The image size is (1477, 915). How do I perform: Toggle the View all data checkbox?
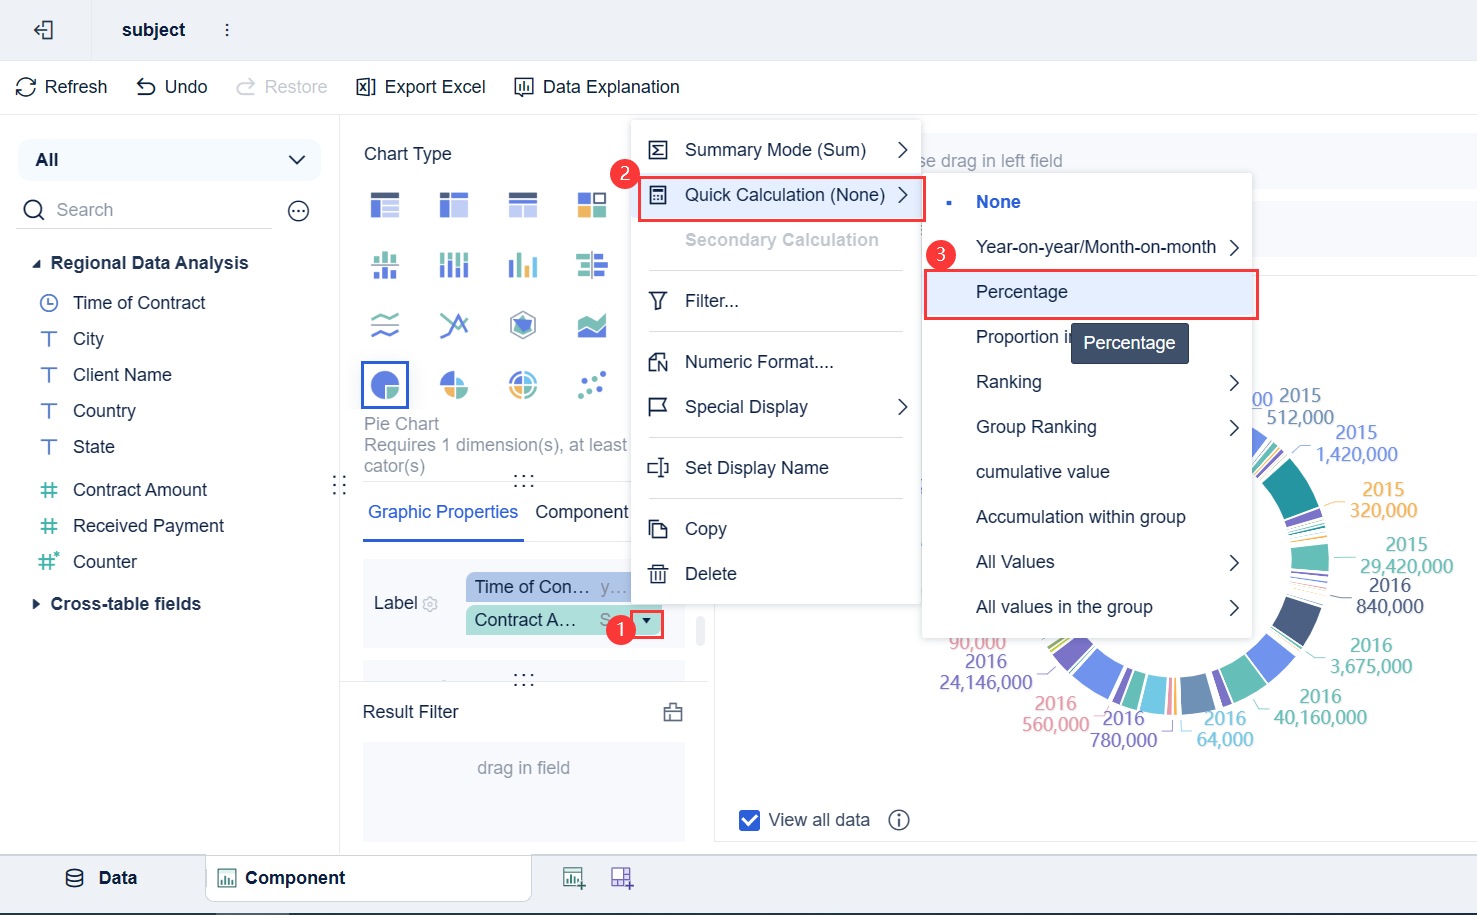click(749, 820)
